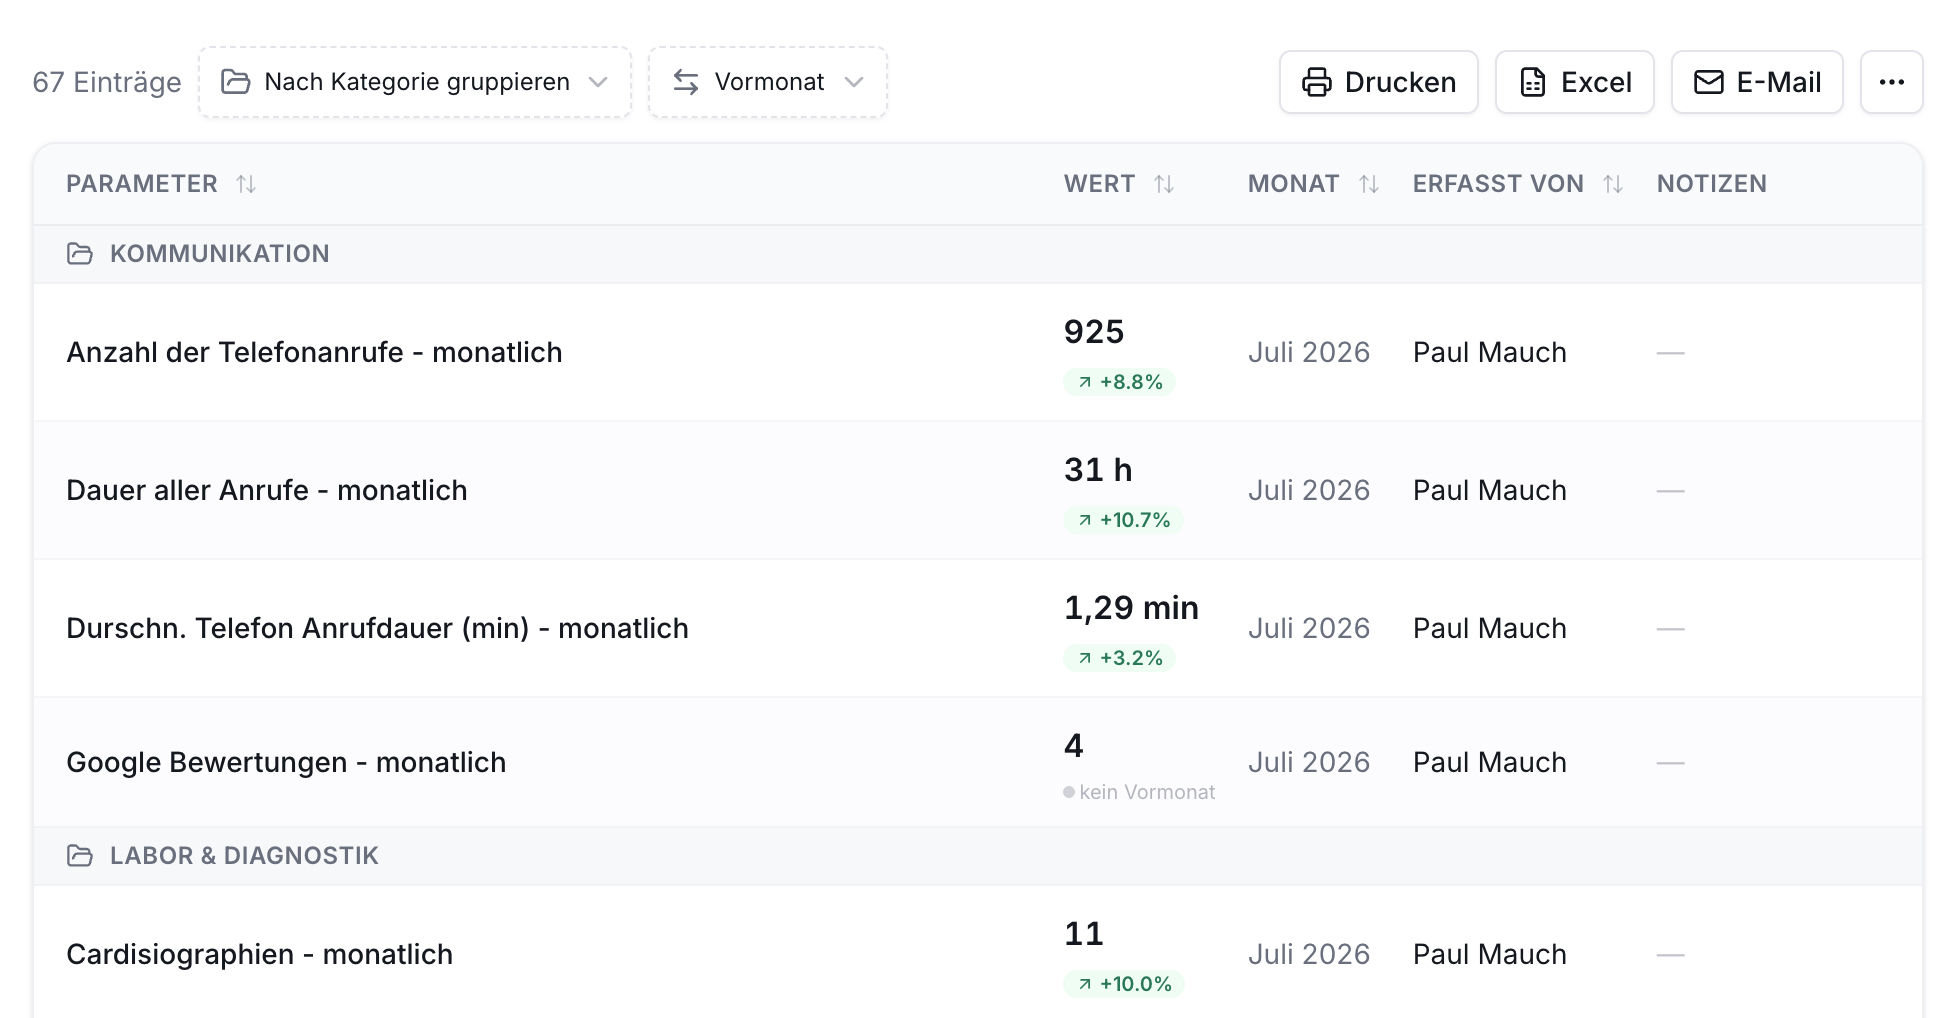Click Paul Mauch in the Dauer aller Anrufe row
This screenshot has height=1018, width=1954.
(1490, 490)
